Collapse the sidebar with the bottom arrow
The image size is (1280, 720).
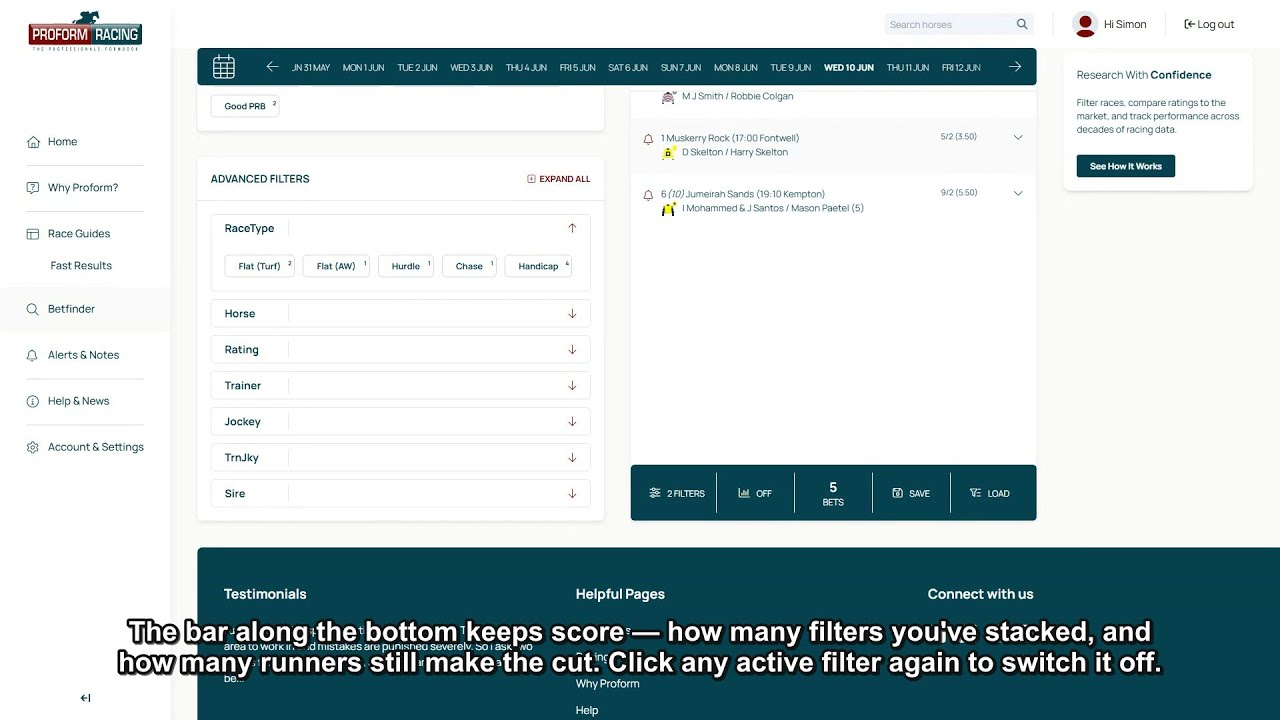[x=85, y=698]
